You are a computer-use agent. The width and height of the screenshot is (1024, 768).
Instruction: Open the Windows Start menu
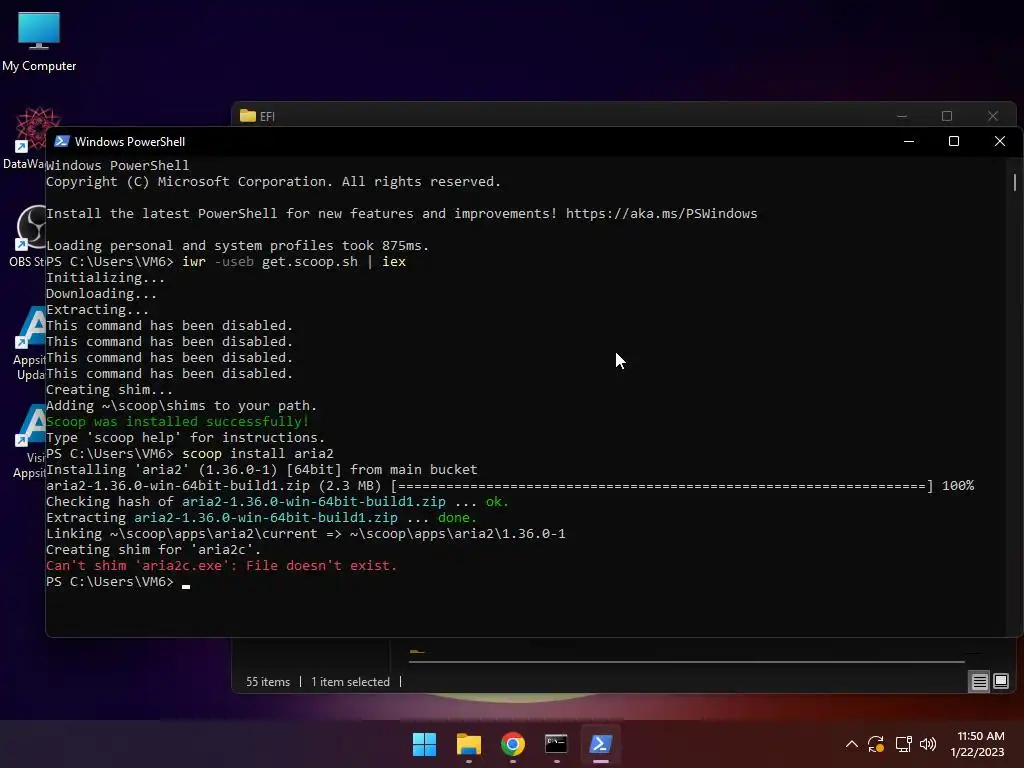[424, 744]
